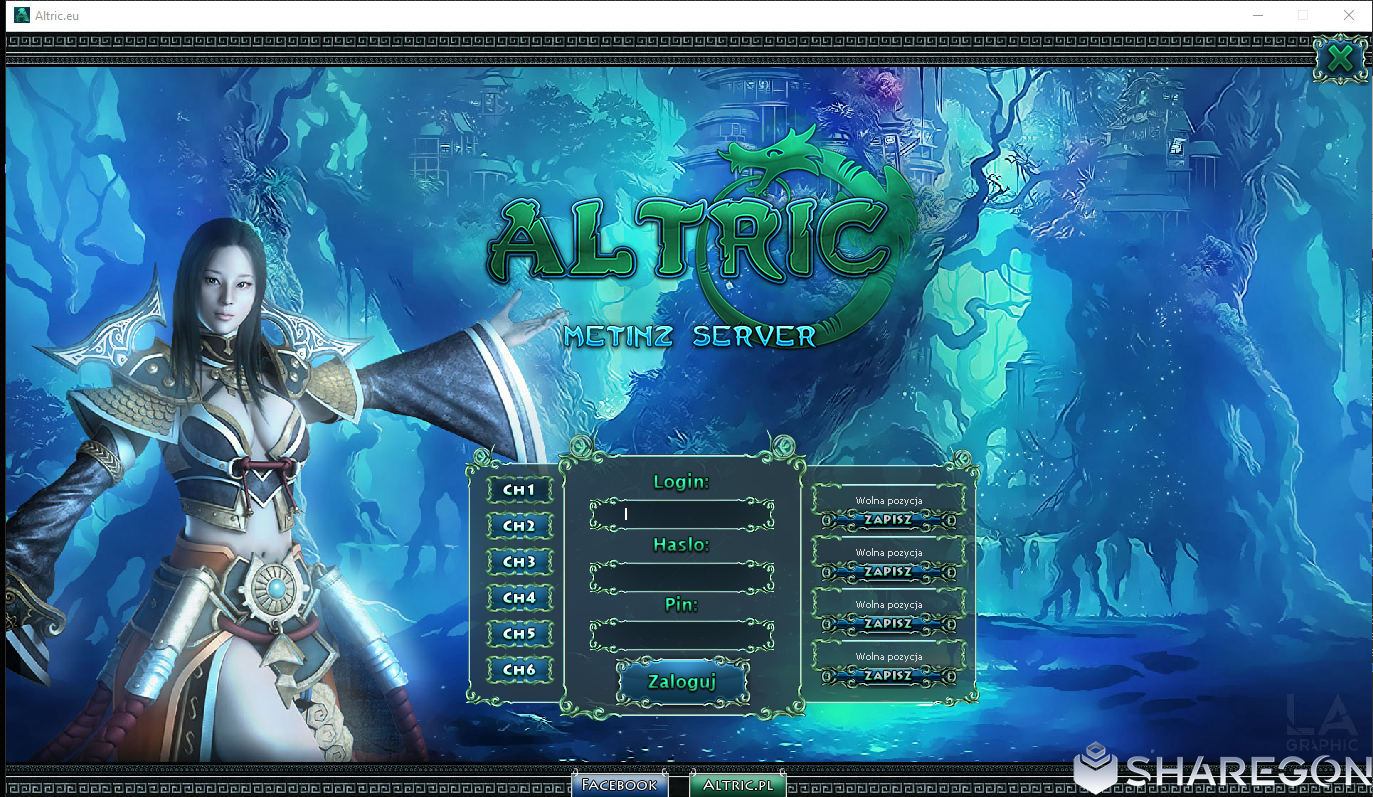Click Zapisz in the third account slot
1373x797 pixels.
click(888, 624)
